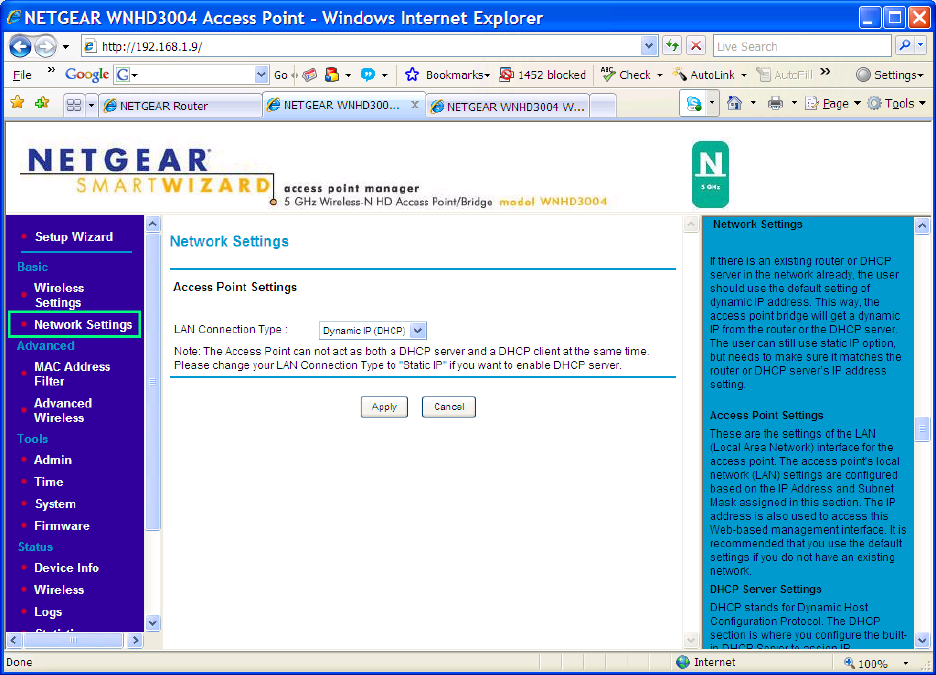Open a new blank tab

pyautogui.click(x=603, y=106)
